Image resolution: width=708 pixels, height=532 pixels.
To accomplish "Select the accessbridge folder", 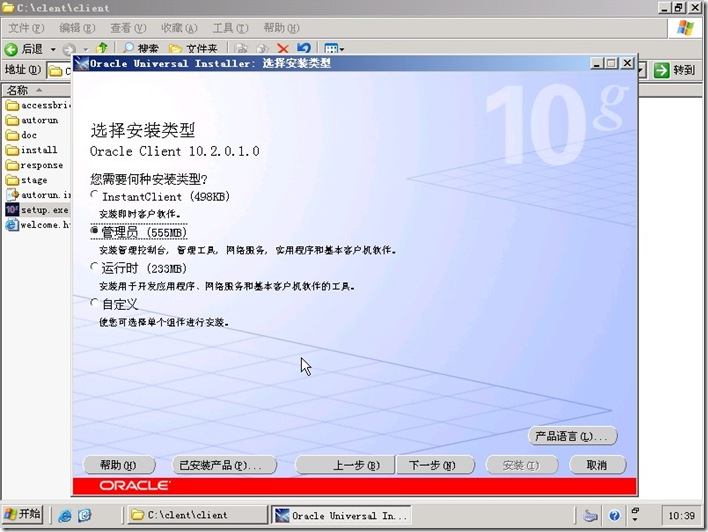I will 38,105.
